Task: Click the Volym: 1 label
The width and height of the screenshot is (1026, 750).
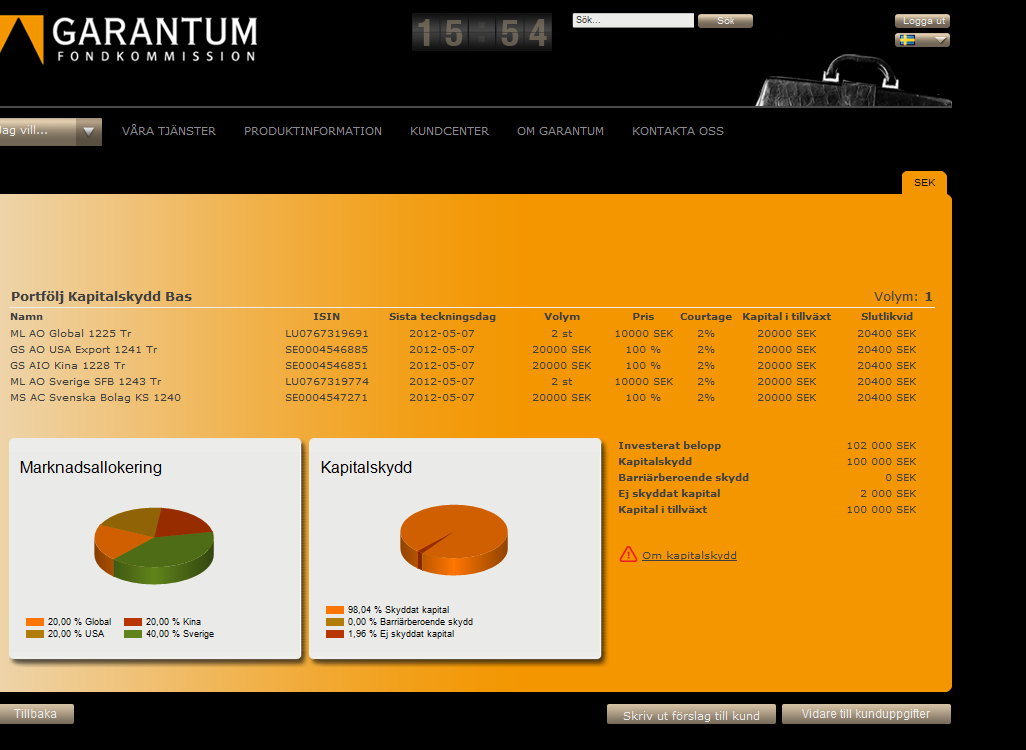Action: tap(903, 296)
